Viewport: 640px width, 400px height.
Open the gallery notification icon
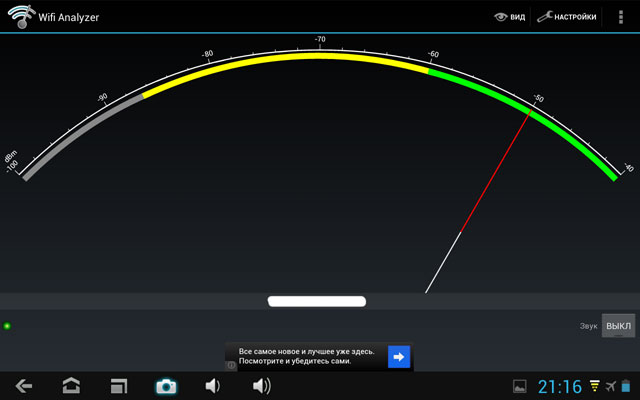click(520, 386)
